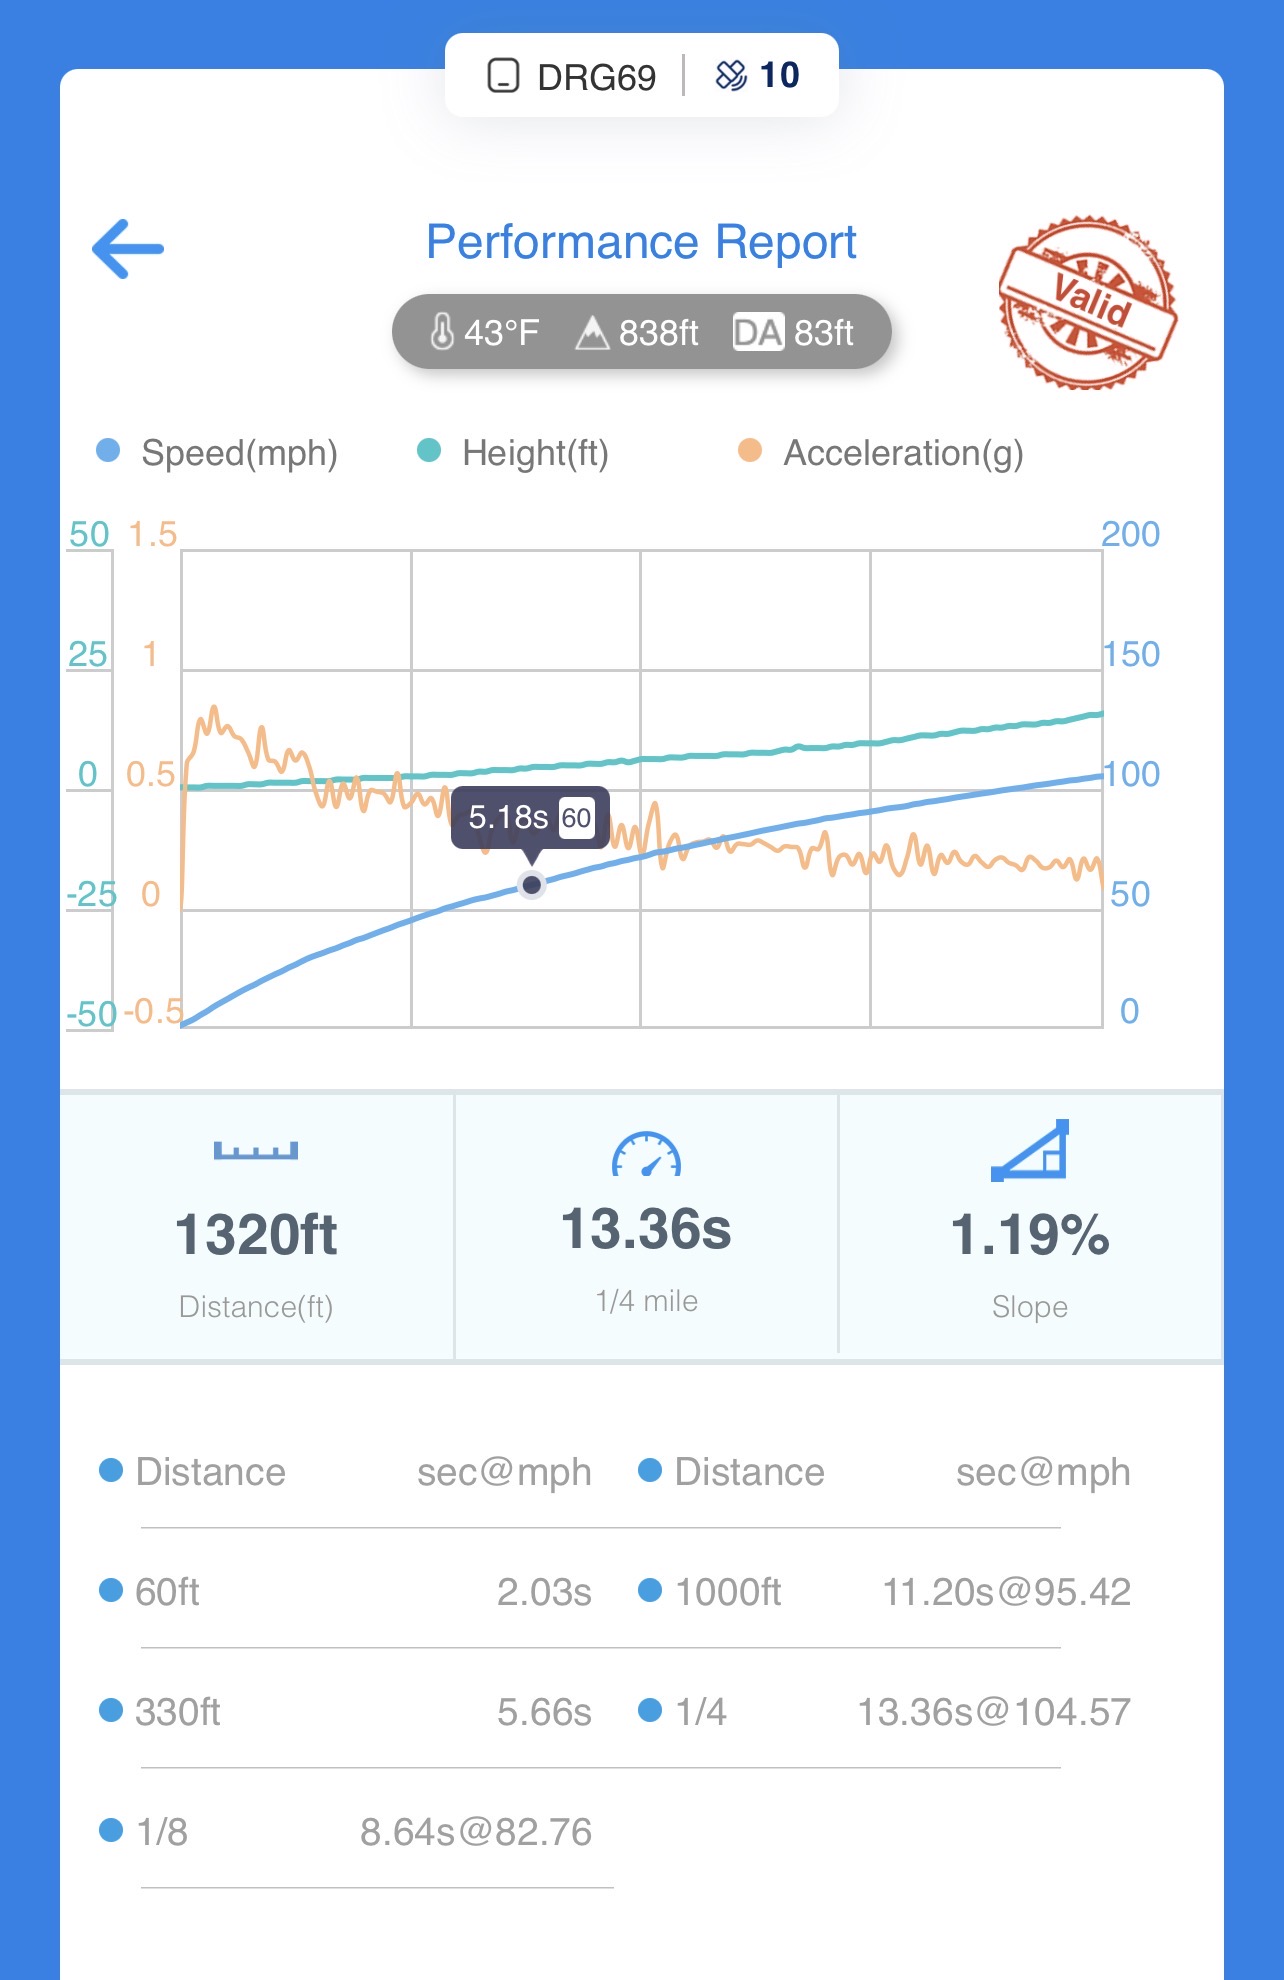The image size is (1284, 1980).
Task: Select the 1/8 mile split row
Action: coord(345,1831)
